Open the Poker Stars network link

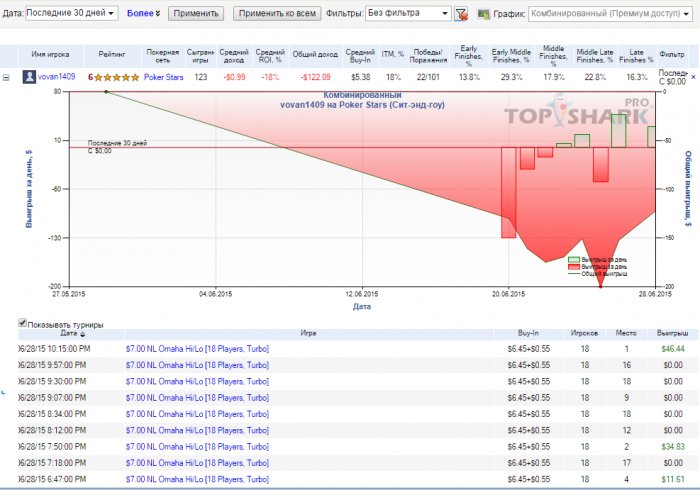(x=164, y=76)
